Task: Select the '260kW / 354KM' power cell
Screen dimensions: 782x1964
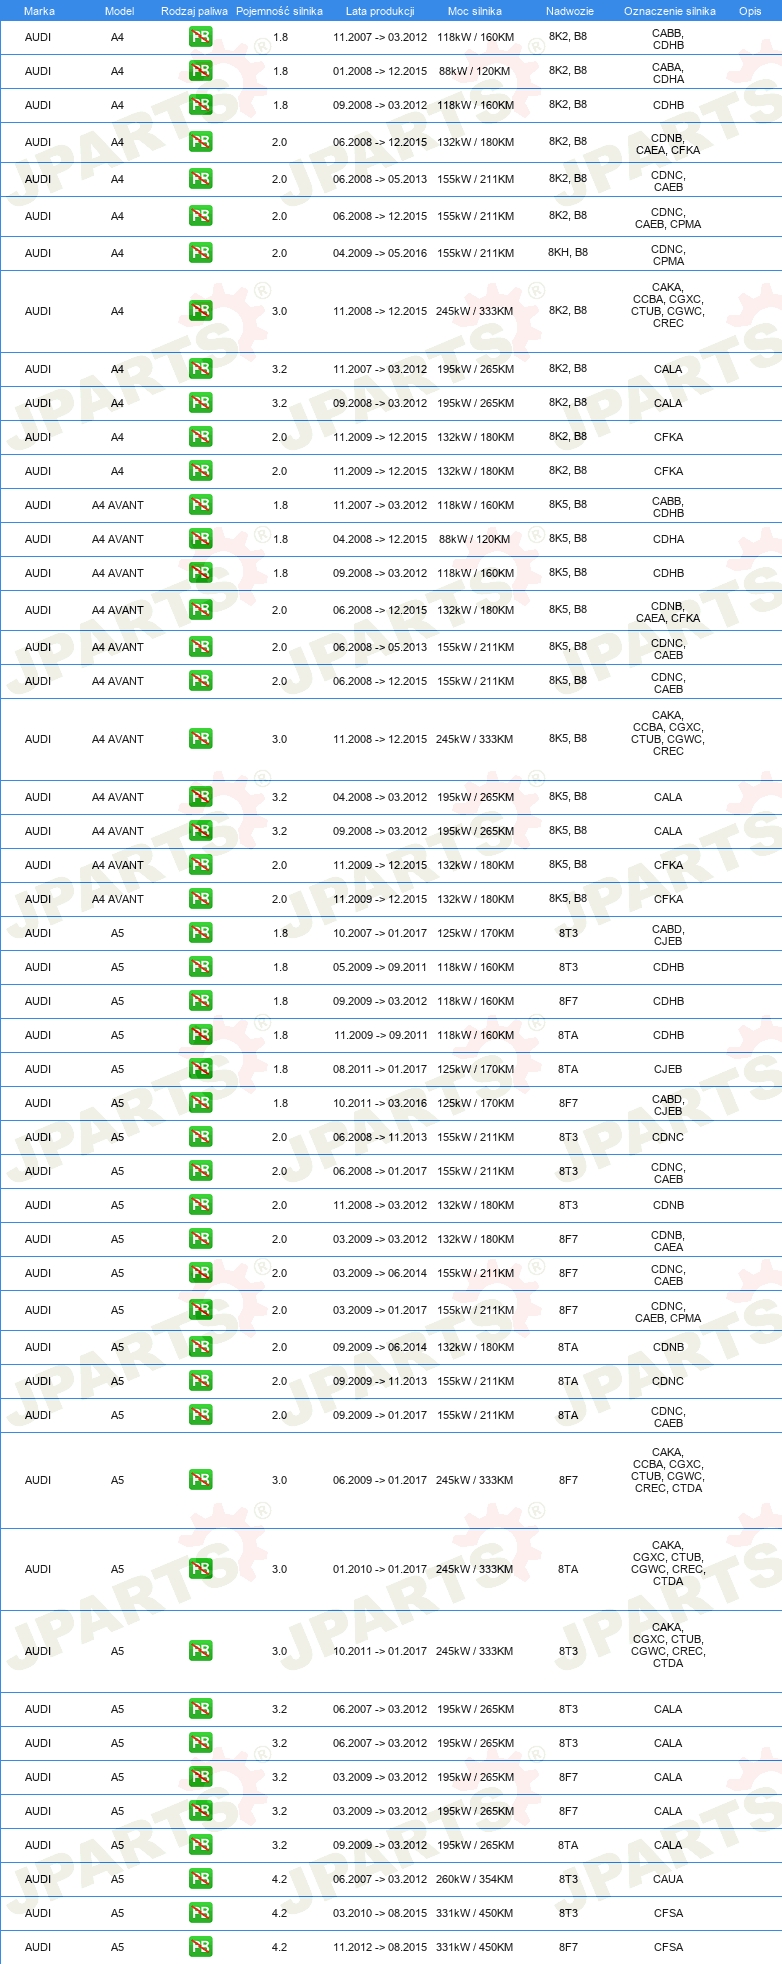Action: pyautogui.click(x=475, y=1879)
